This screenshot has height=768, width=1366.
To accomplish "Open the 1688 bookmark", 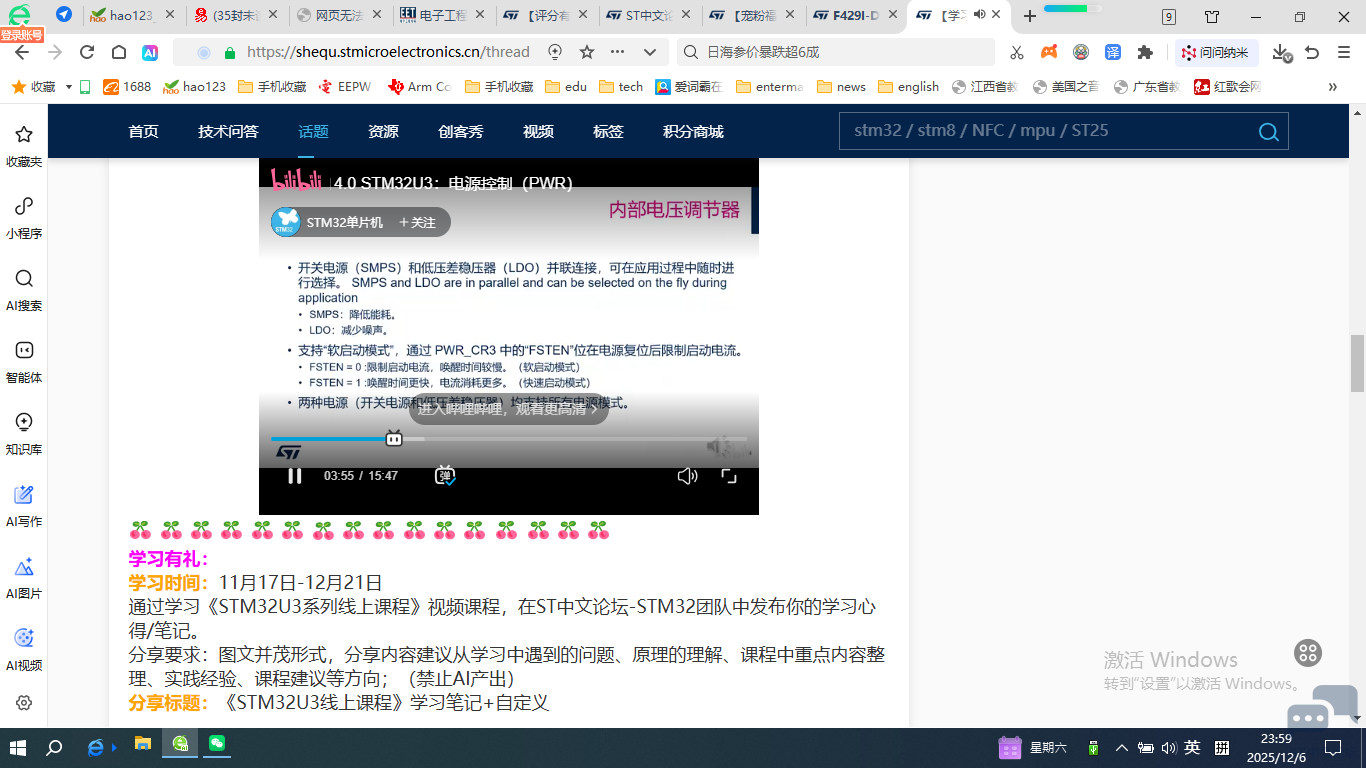I will point(127,87).
